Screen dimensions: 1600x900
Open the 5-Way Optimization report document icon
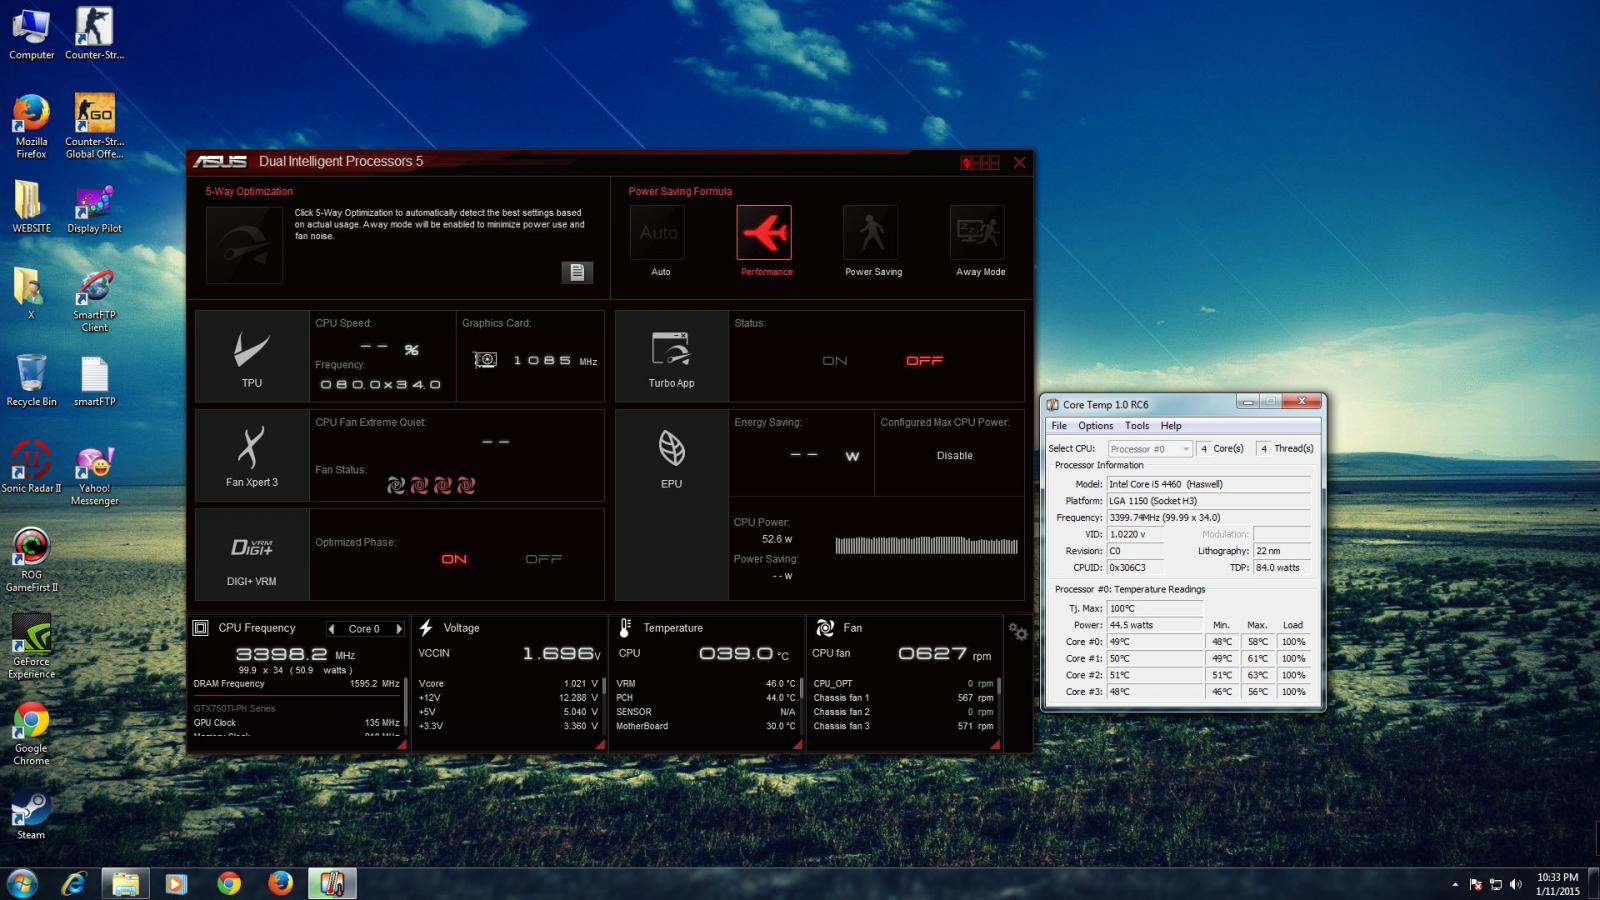577,272
